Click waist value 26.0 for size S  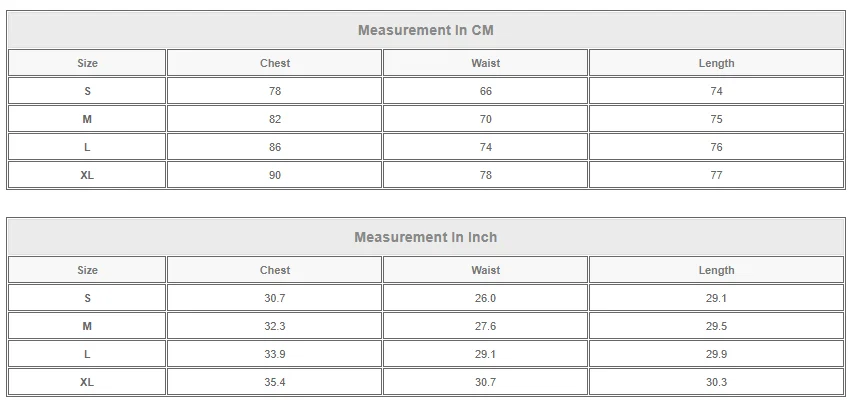pyautogui.click(x=486, y=298)
